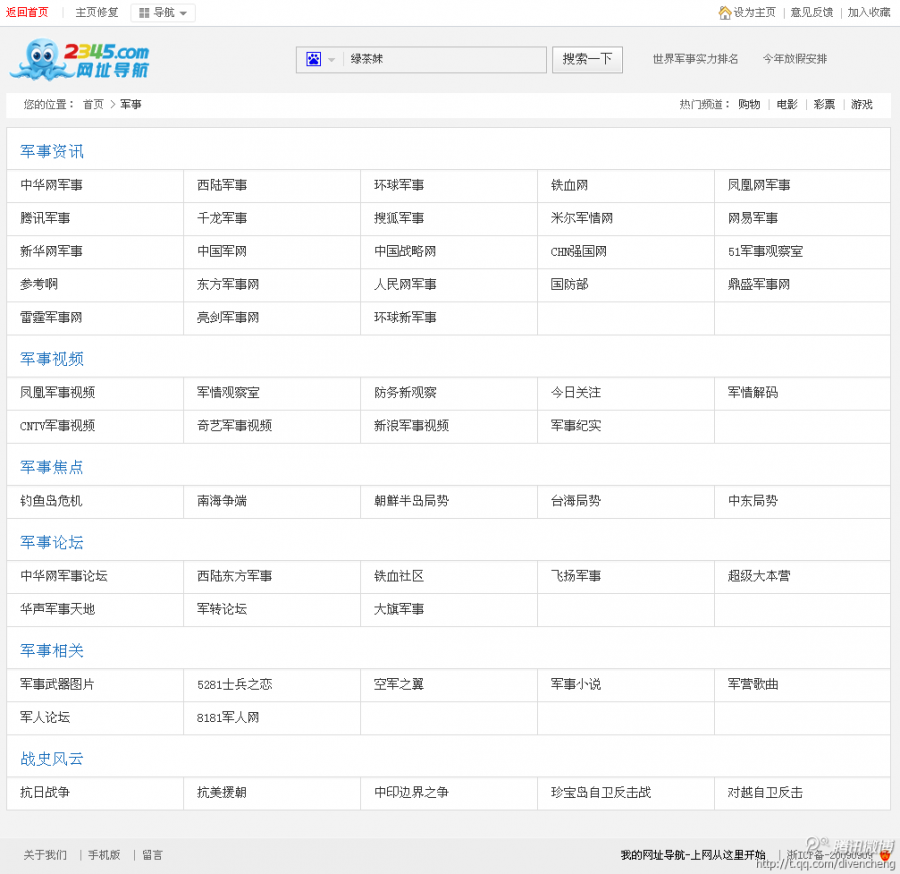The image size is (900, 874).
Task: Open the 钓鱼岛危机 link
Action: [51, 501]
